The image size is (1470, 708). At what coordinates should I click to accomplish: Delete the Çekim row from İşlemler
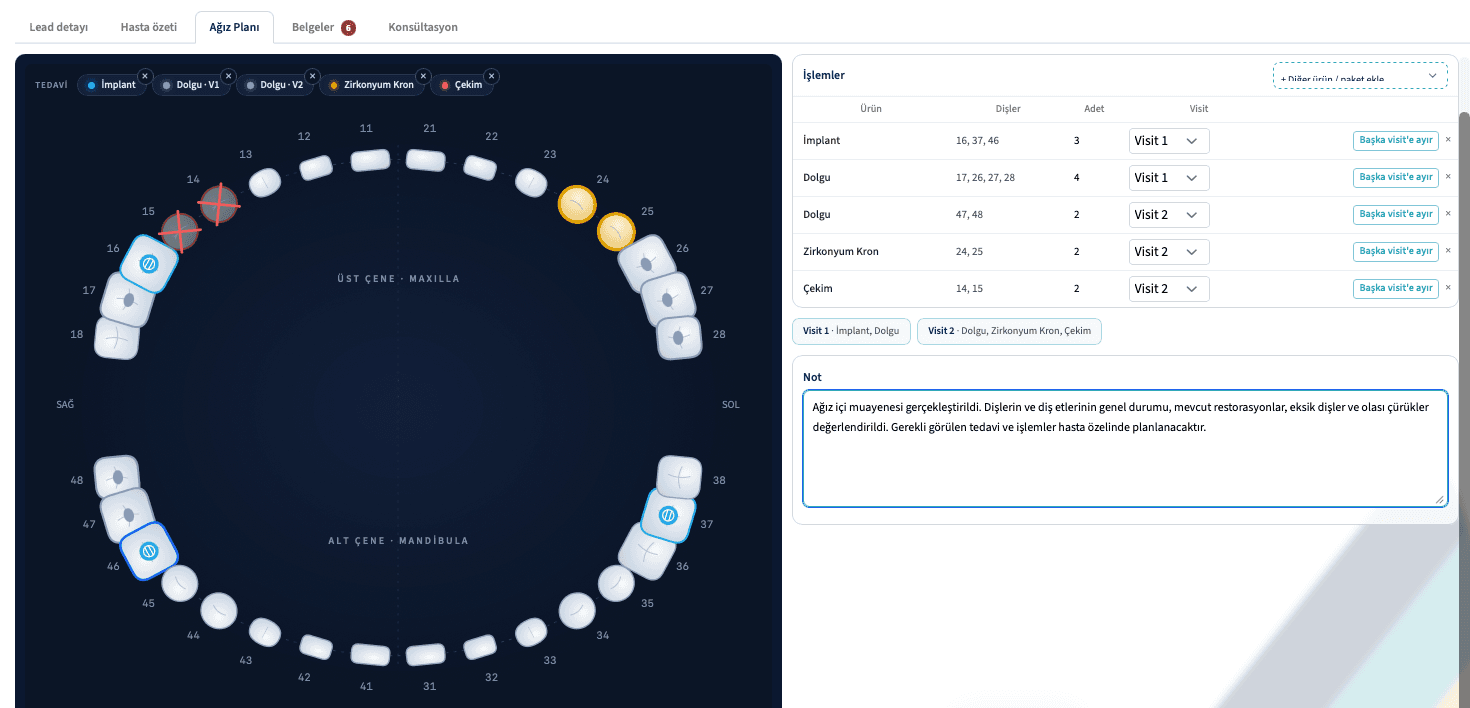[x=1448, y=288]
